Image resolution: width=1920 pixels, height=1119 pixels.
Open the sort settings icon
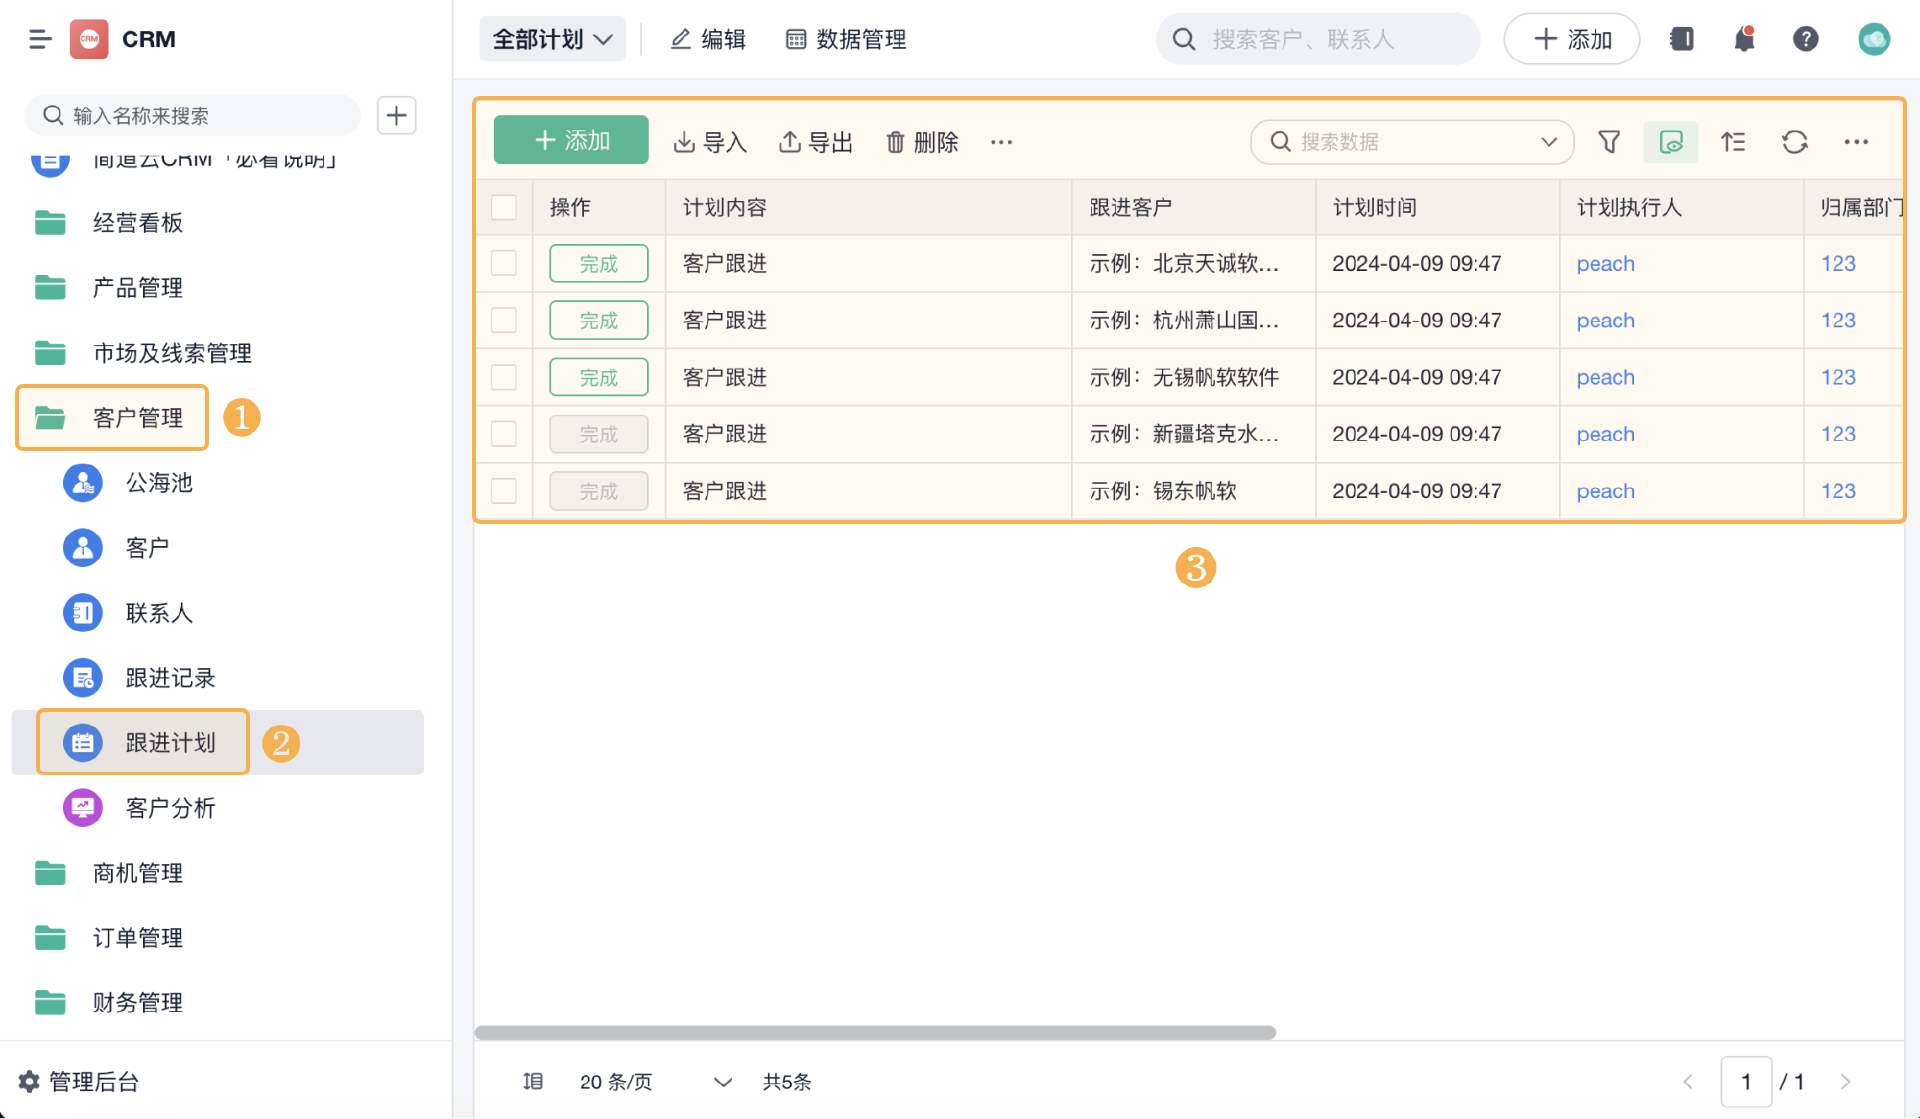tap(1733, 142)
